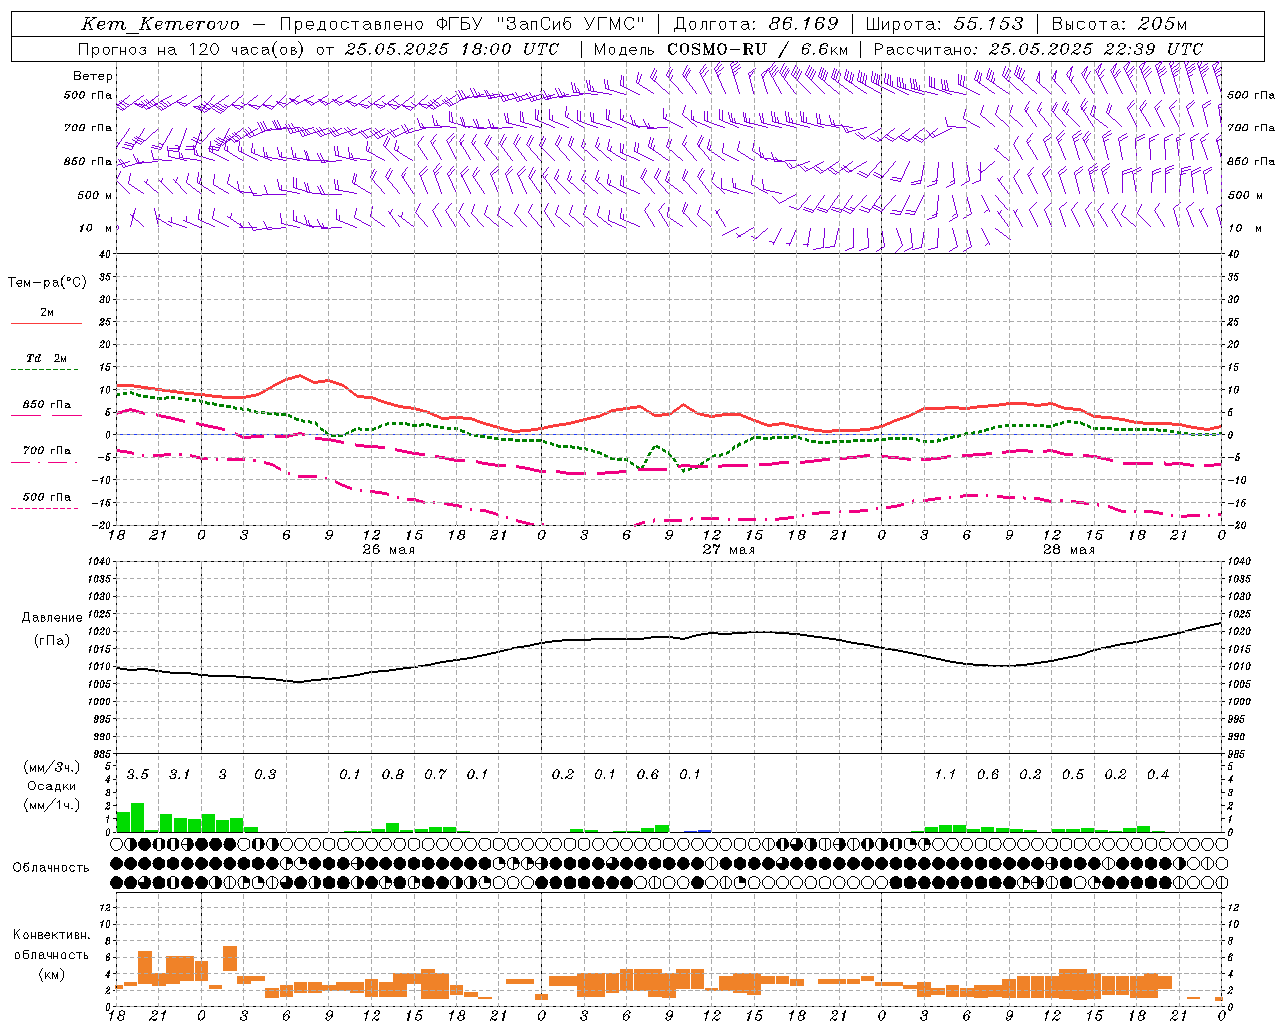
Task: Click the '1.1' precipitation amount value
Action: 945,775
